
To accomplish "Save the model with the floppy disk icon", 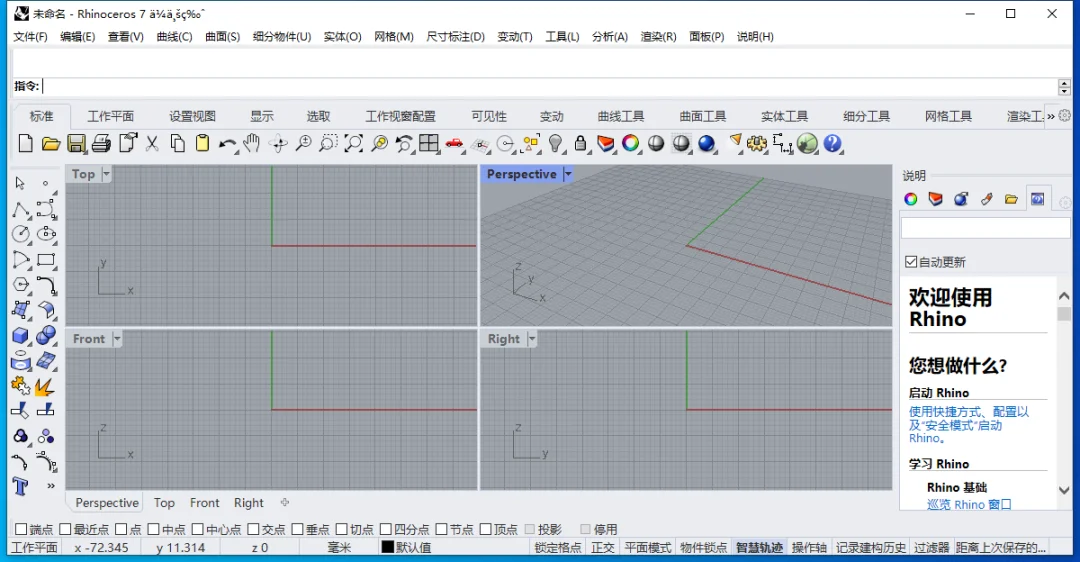I will (x=76, y=143).
